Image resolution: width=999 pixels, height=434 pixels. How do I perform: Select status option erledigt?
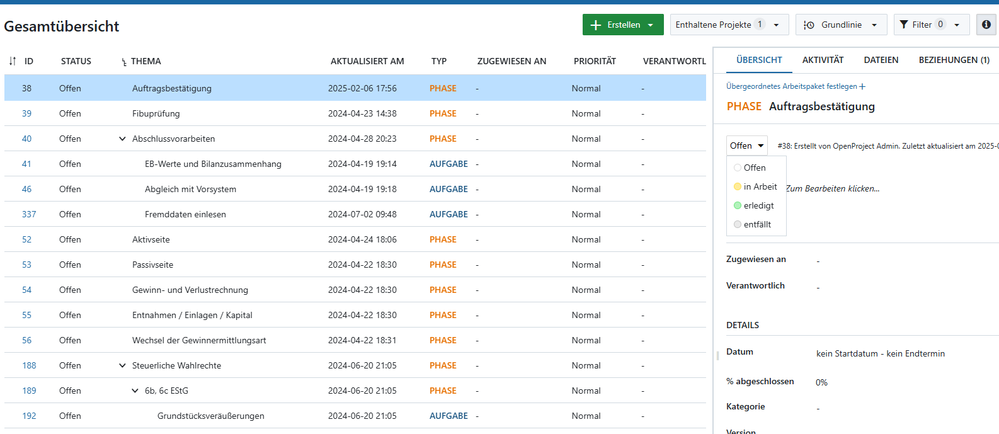point(756,206)
